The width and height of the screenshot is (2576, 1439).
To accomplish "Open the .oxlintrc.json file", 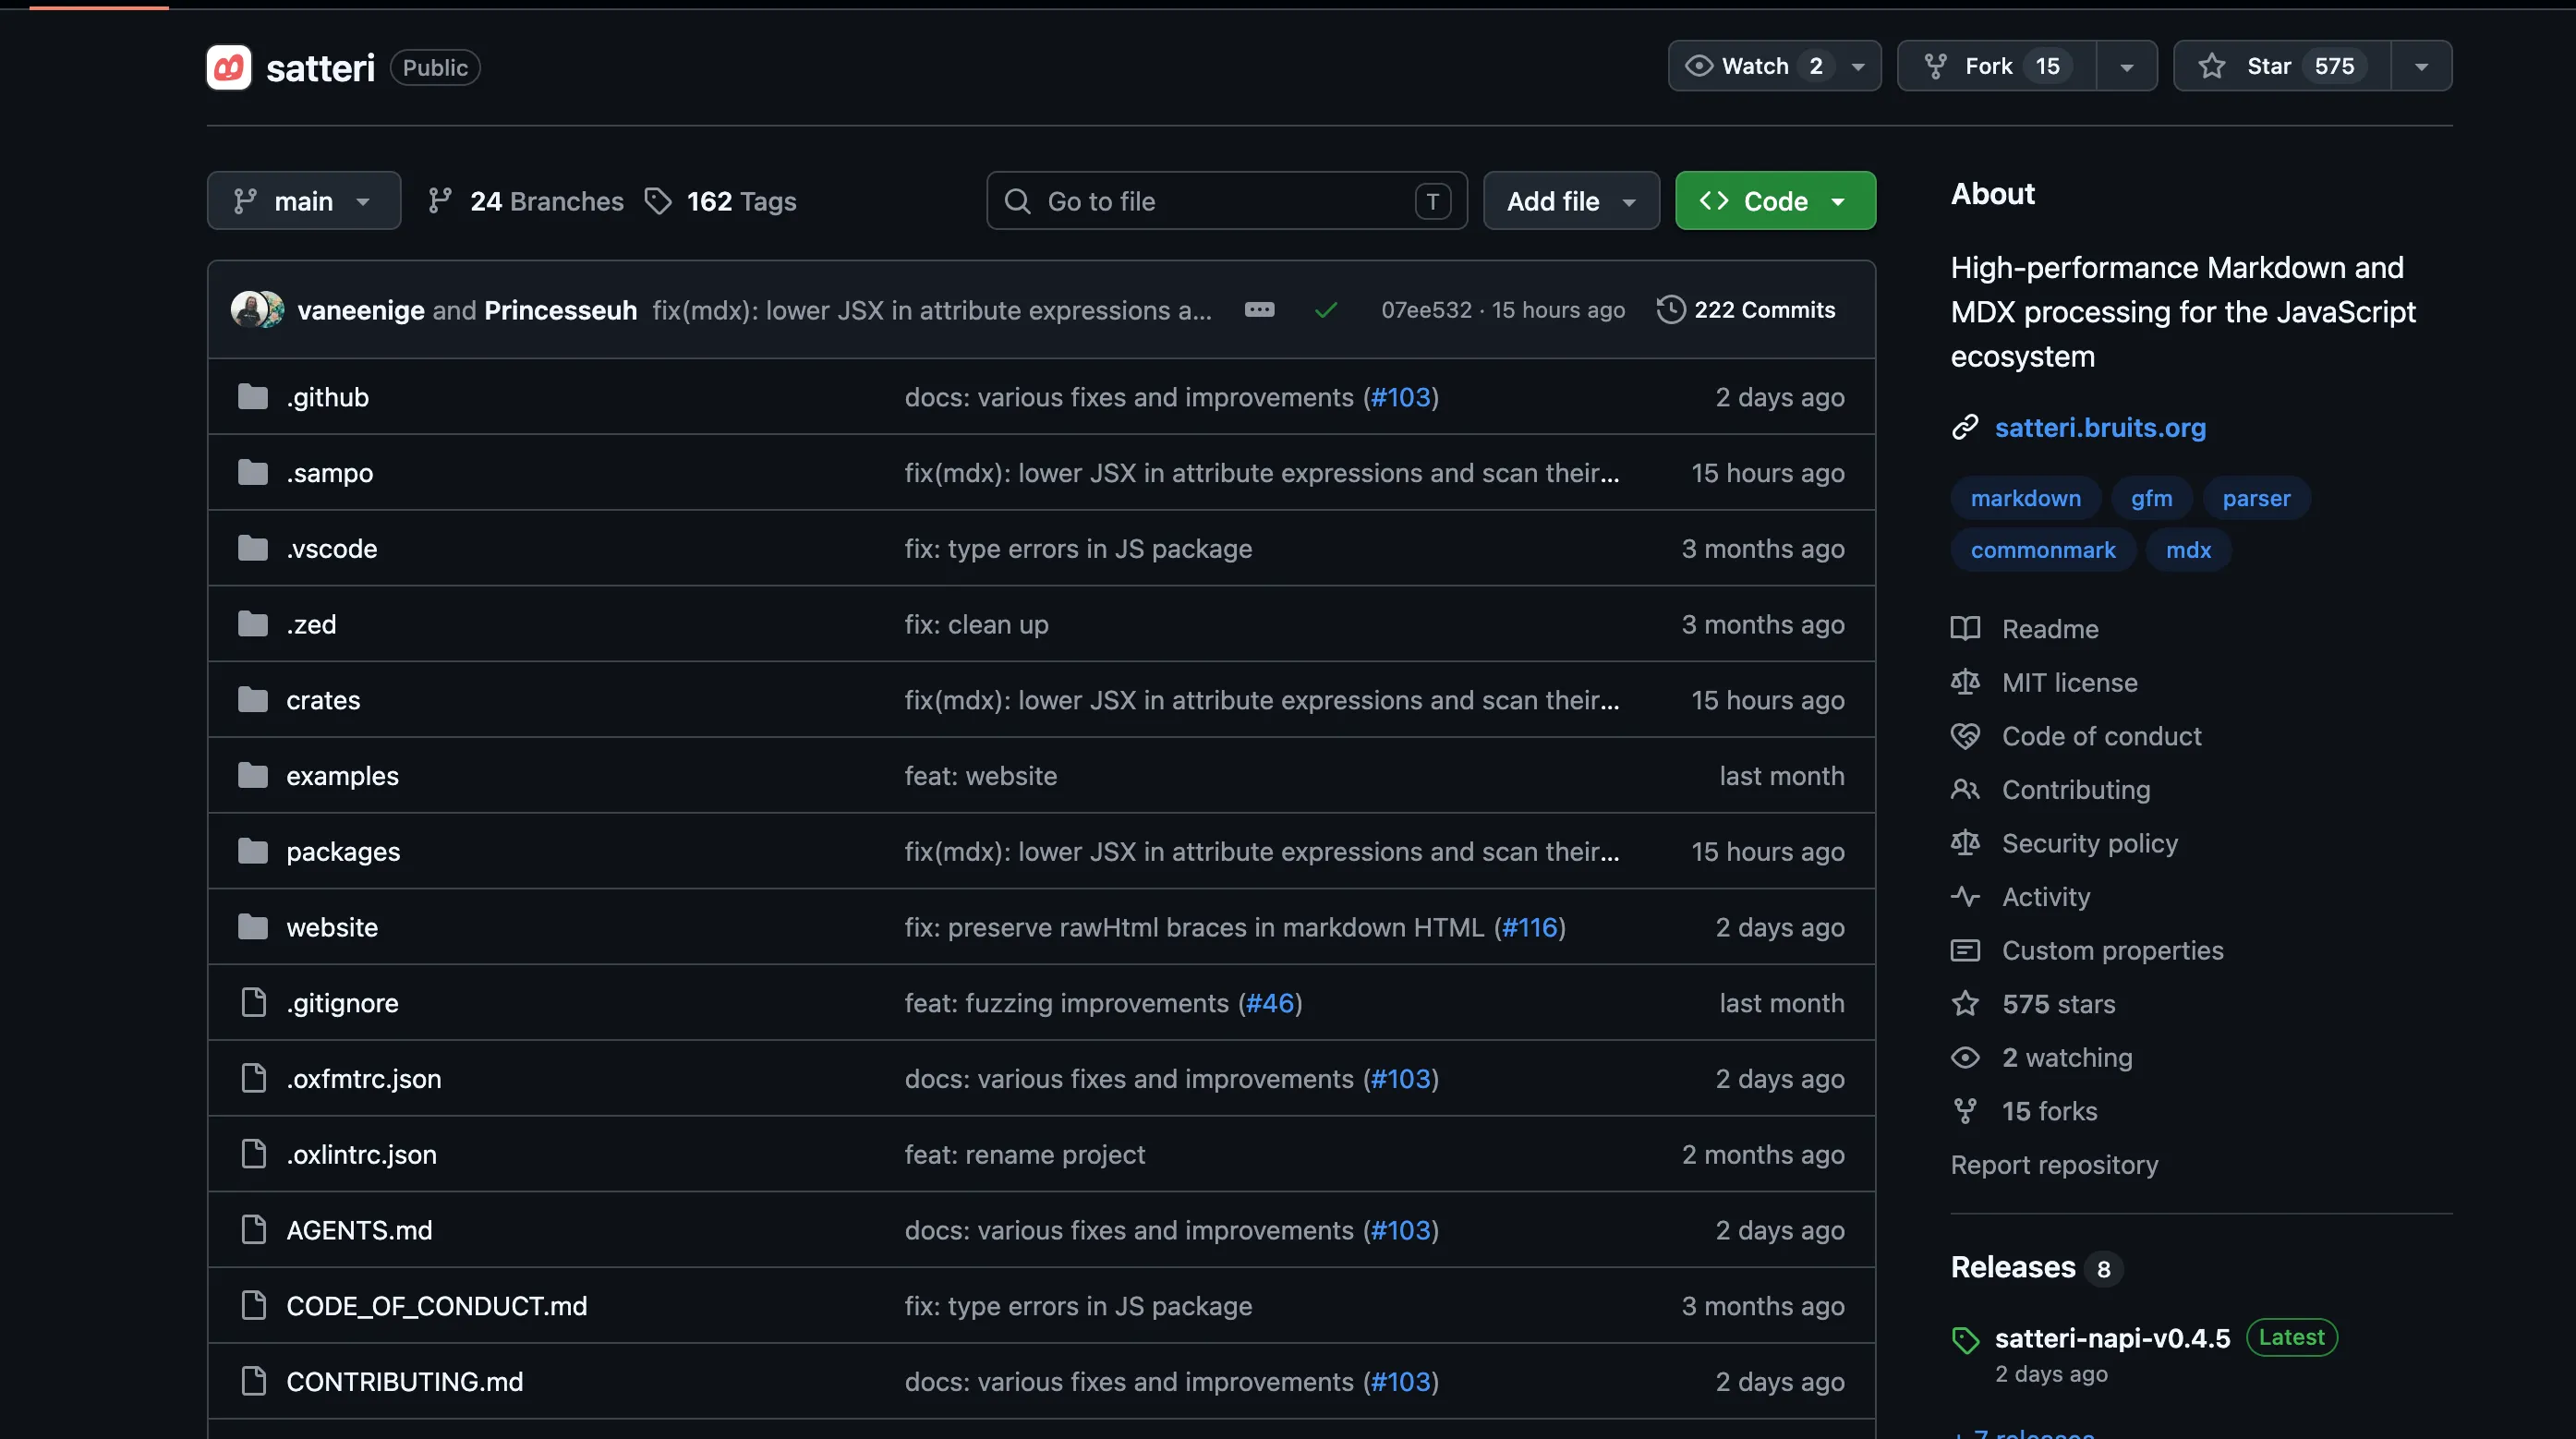I will pos(361,1154).
